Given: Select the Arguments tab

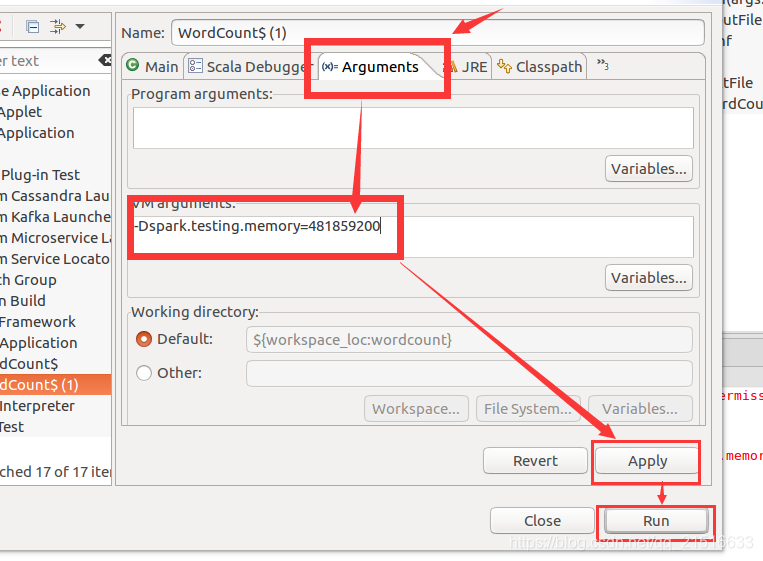Looking at the screenshot, I should tap(371, 67).
